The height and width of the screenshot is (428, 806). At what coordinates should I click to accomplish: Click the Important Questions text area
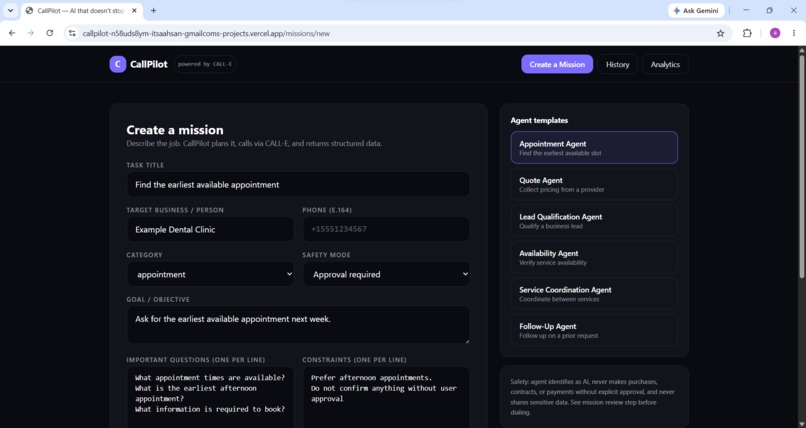click(x=210, y=397)
